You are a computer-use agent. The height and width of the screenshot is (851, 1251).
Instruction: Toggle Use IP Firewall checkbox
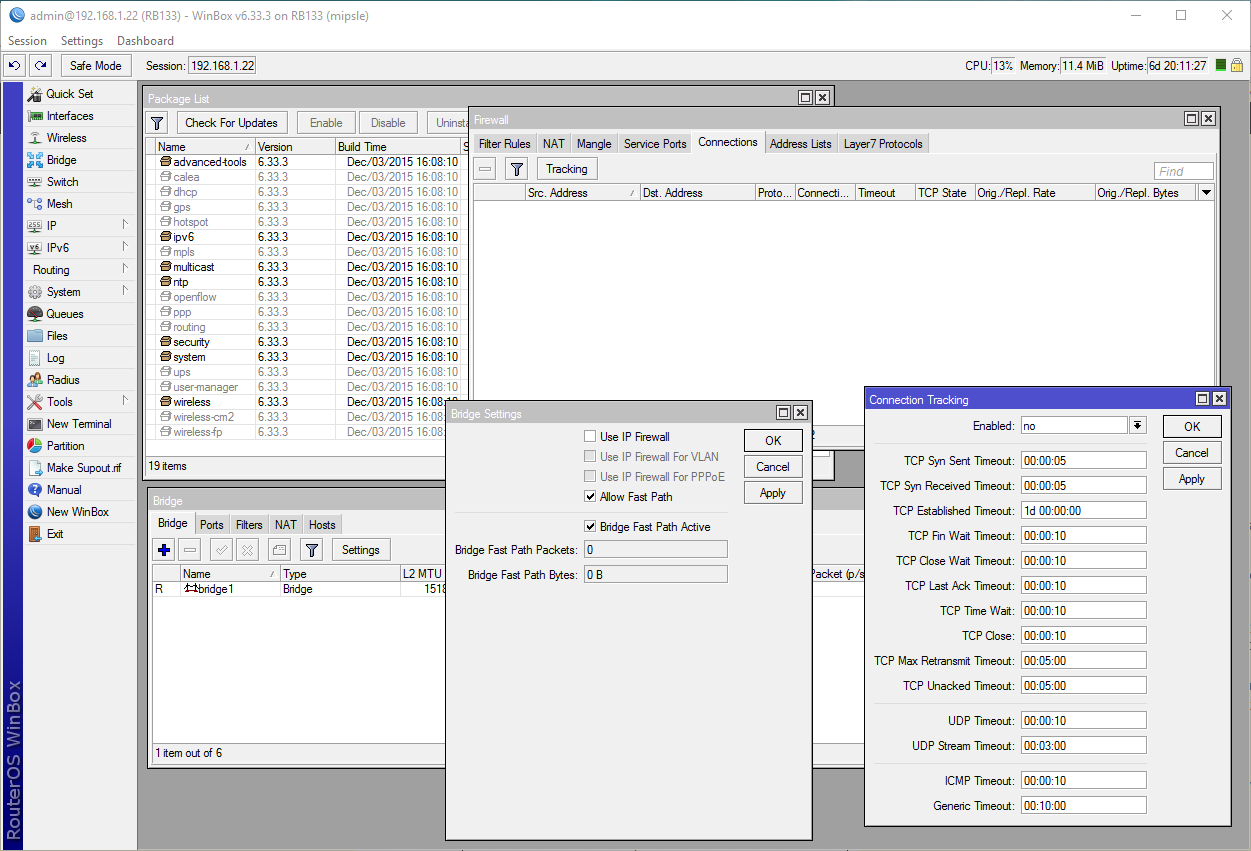tap(590, 437)
